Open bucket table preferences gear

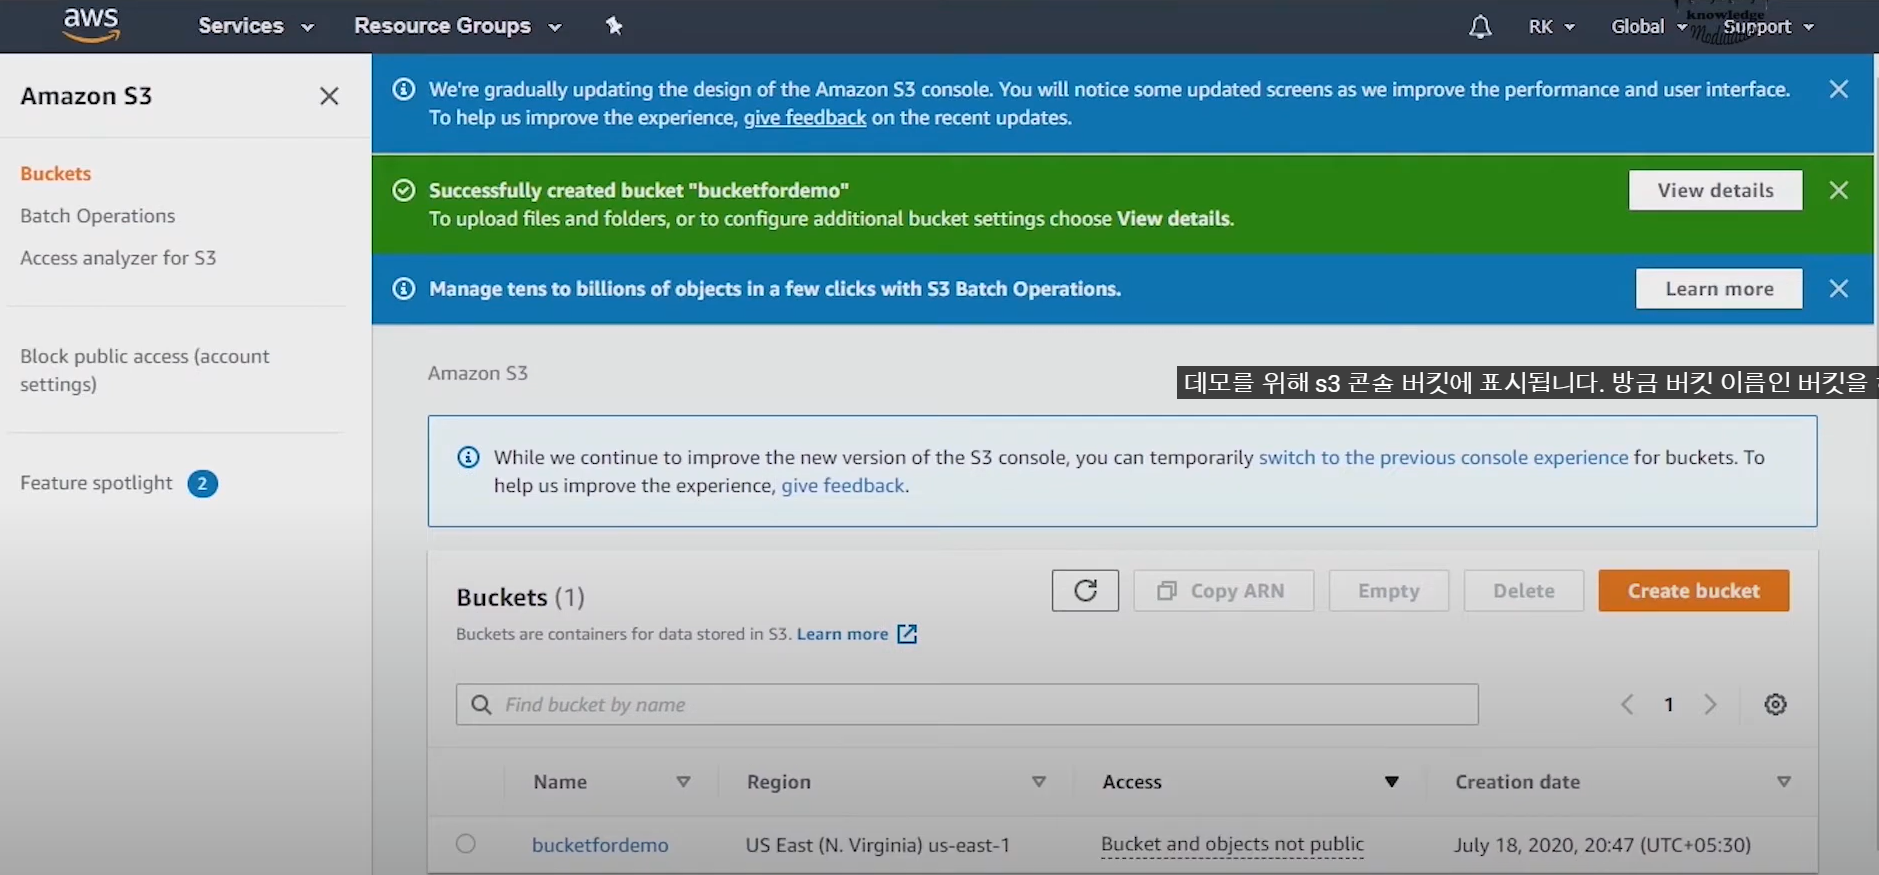1775,705
